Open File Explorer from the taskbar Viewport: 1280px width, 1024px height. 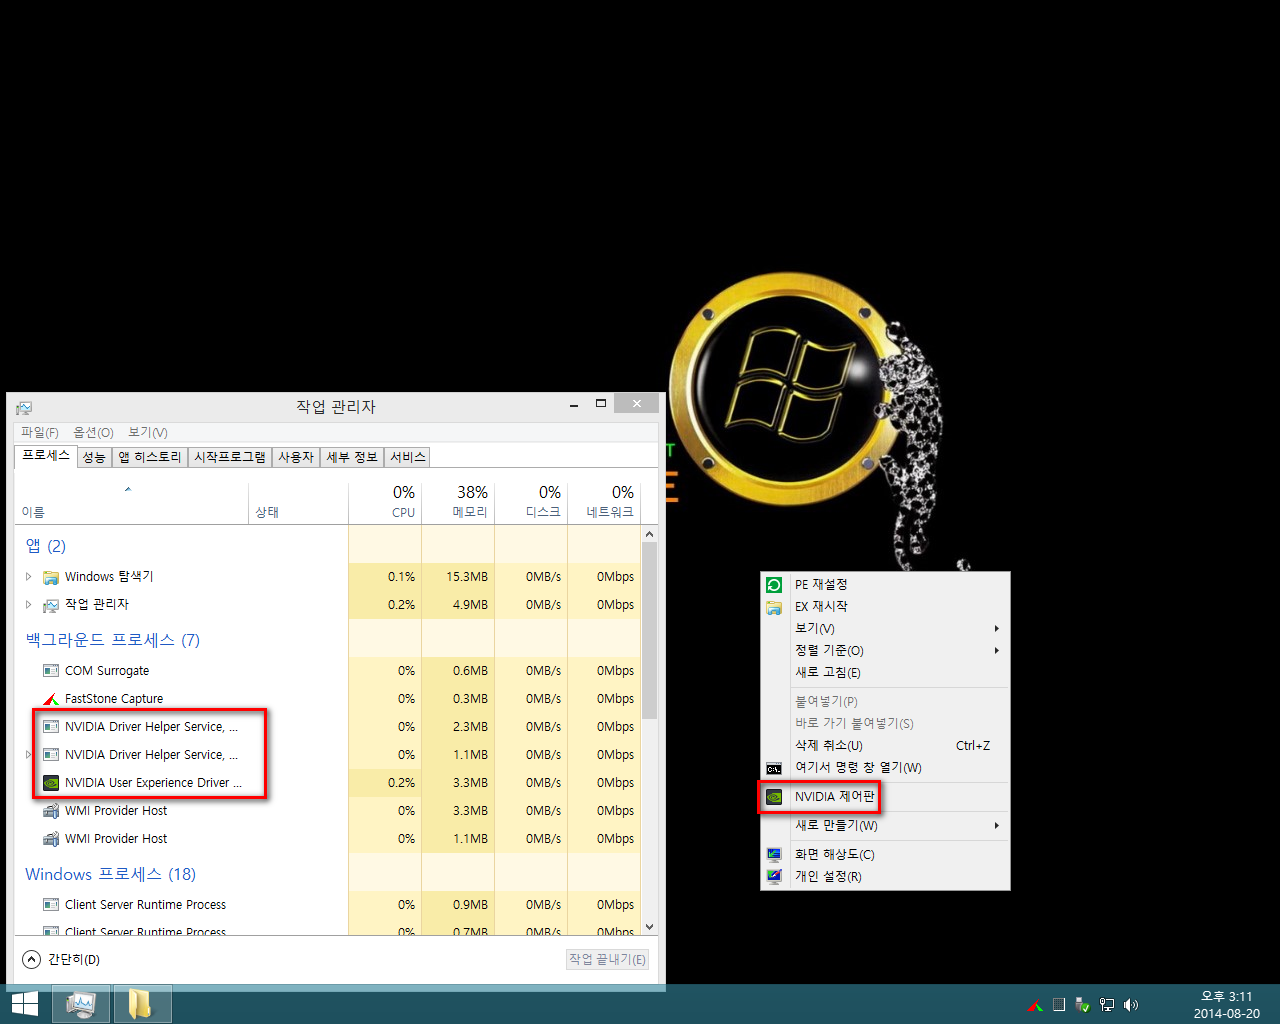point(142,1004)
